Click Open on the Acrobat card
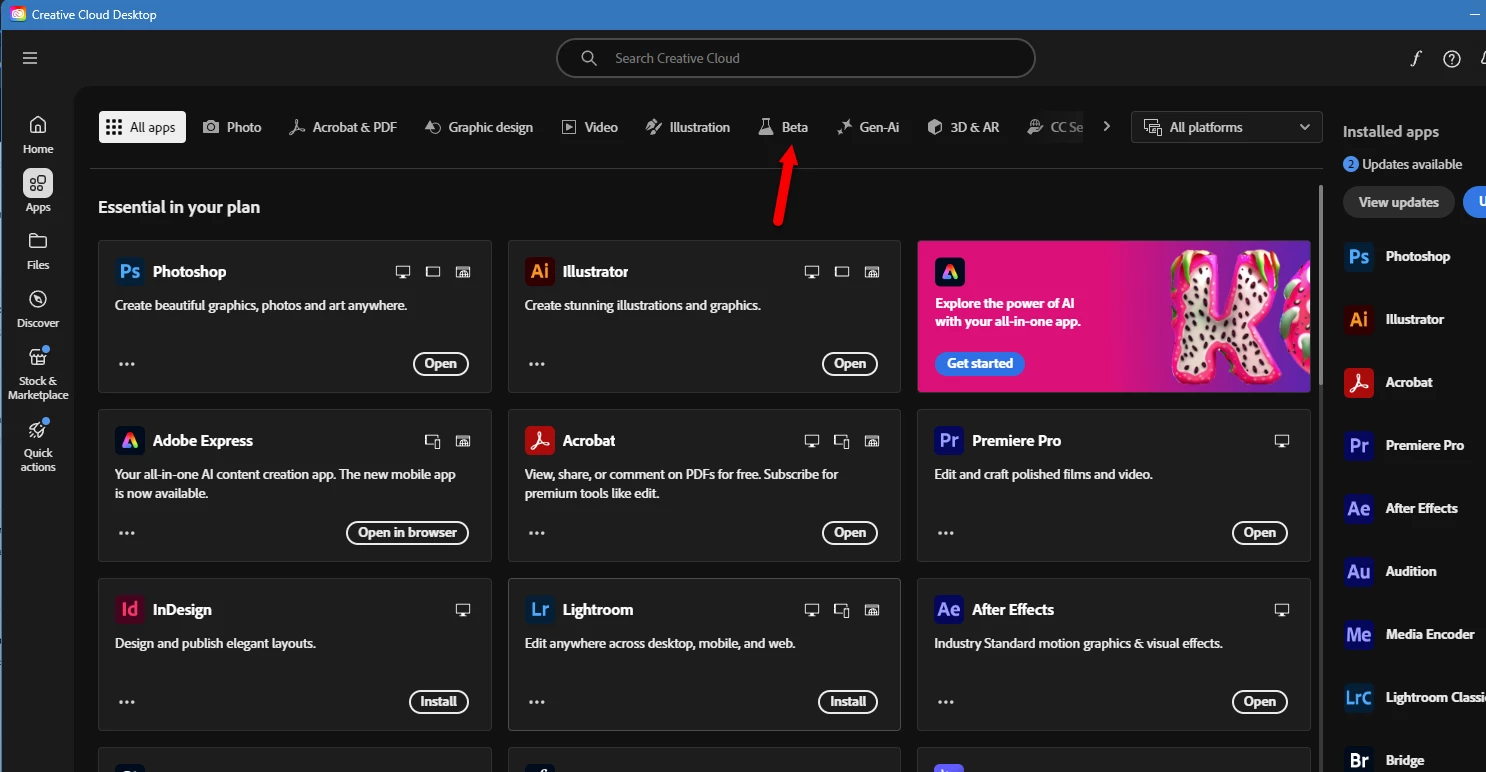 point(850,533)
